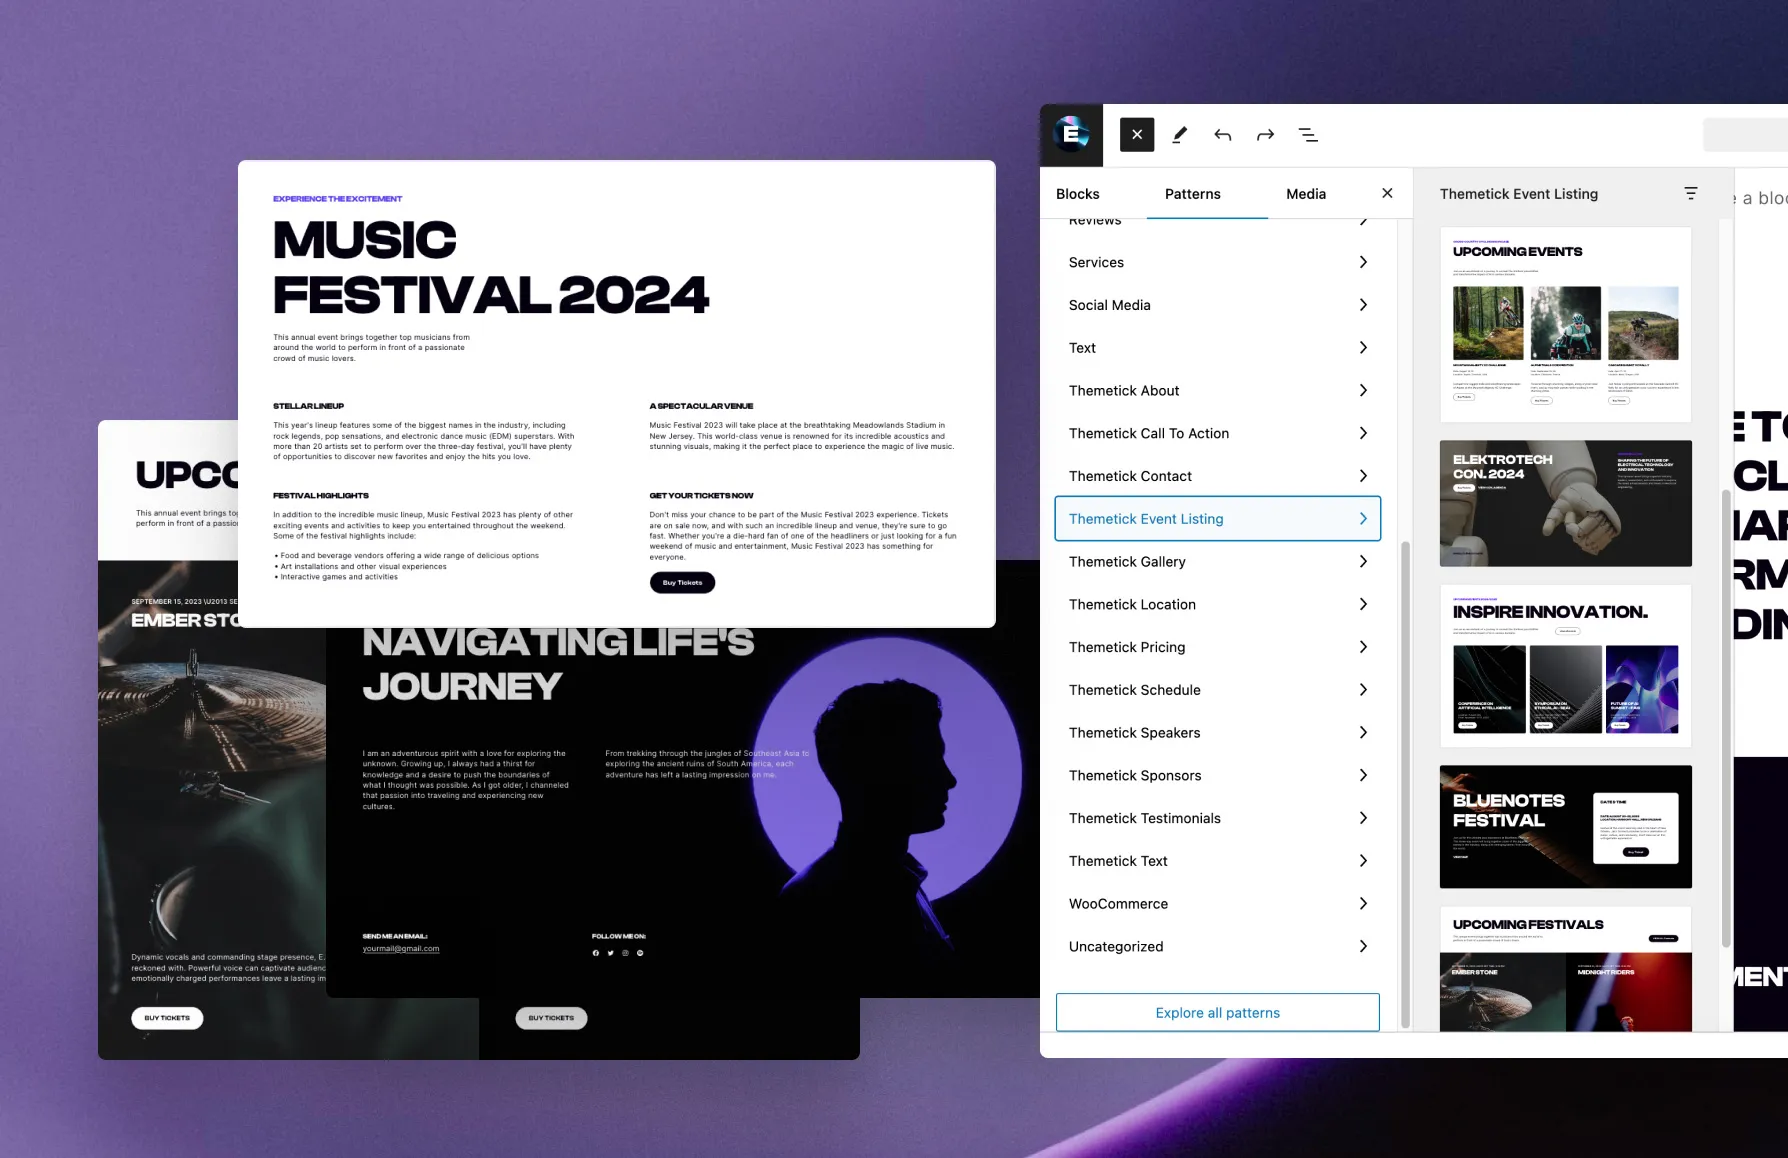Click the Themetick Event Listing panel title

click(x=1519, y=194)
